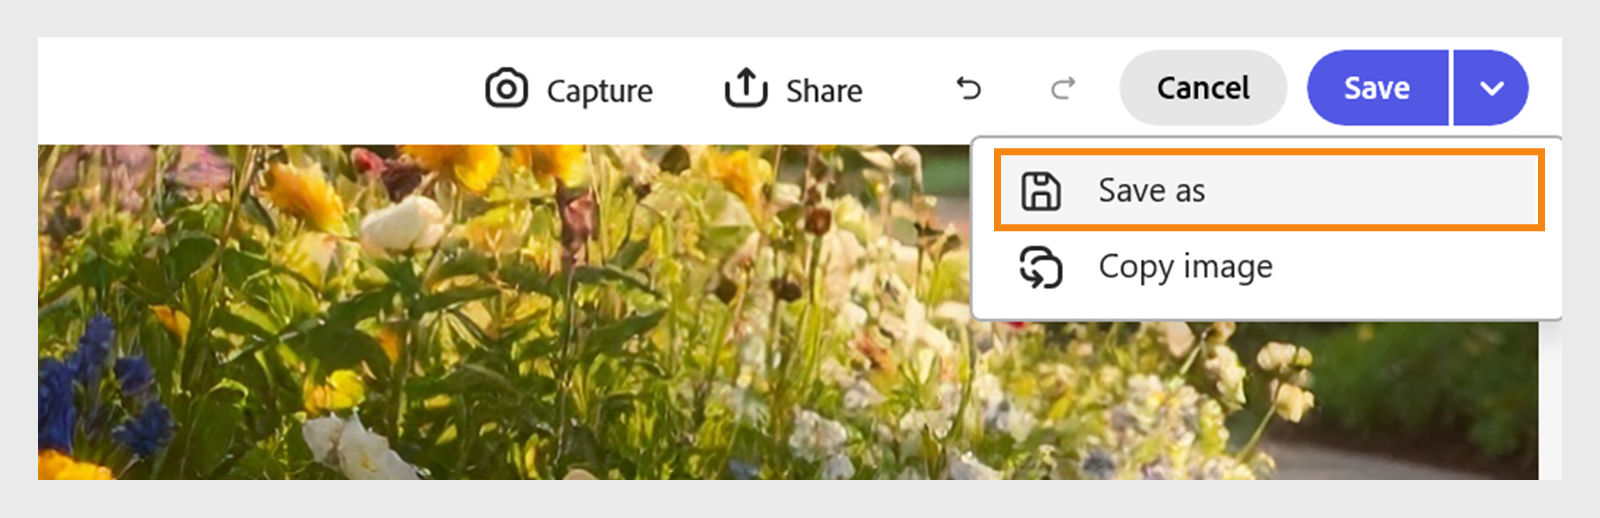
Task: Click the vertical strip right of the photo
Action: (1550, 400)
